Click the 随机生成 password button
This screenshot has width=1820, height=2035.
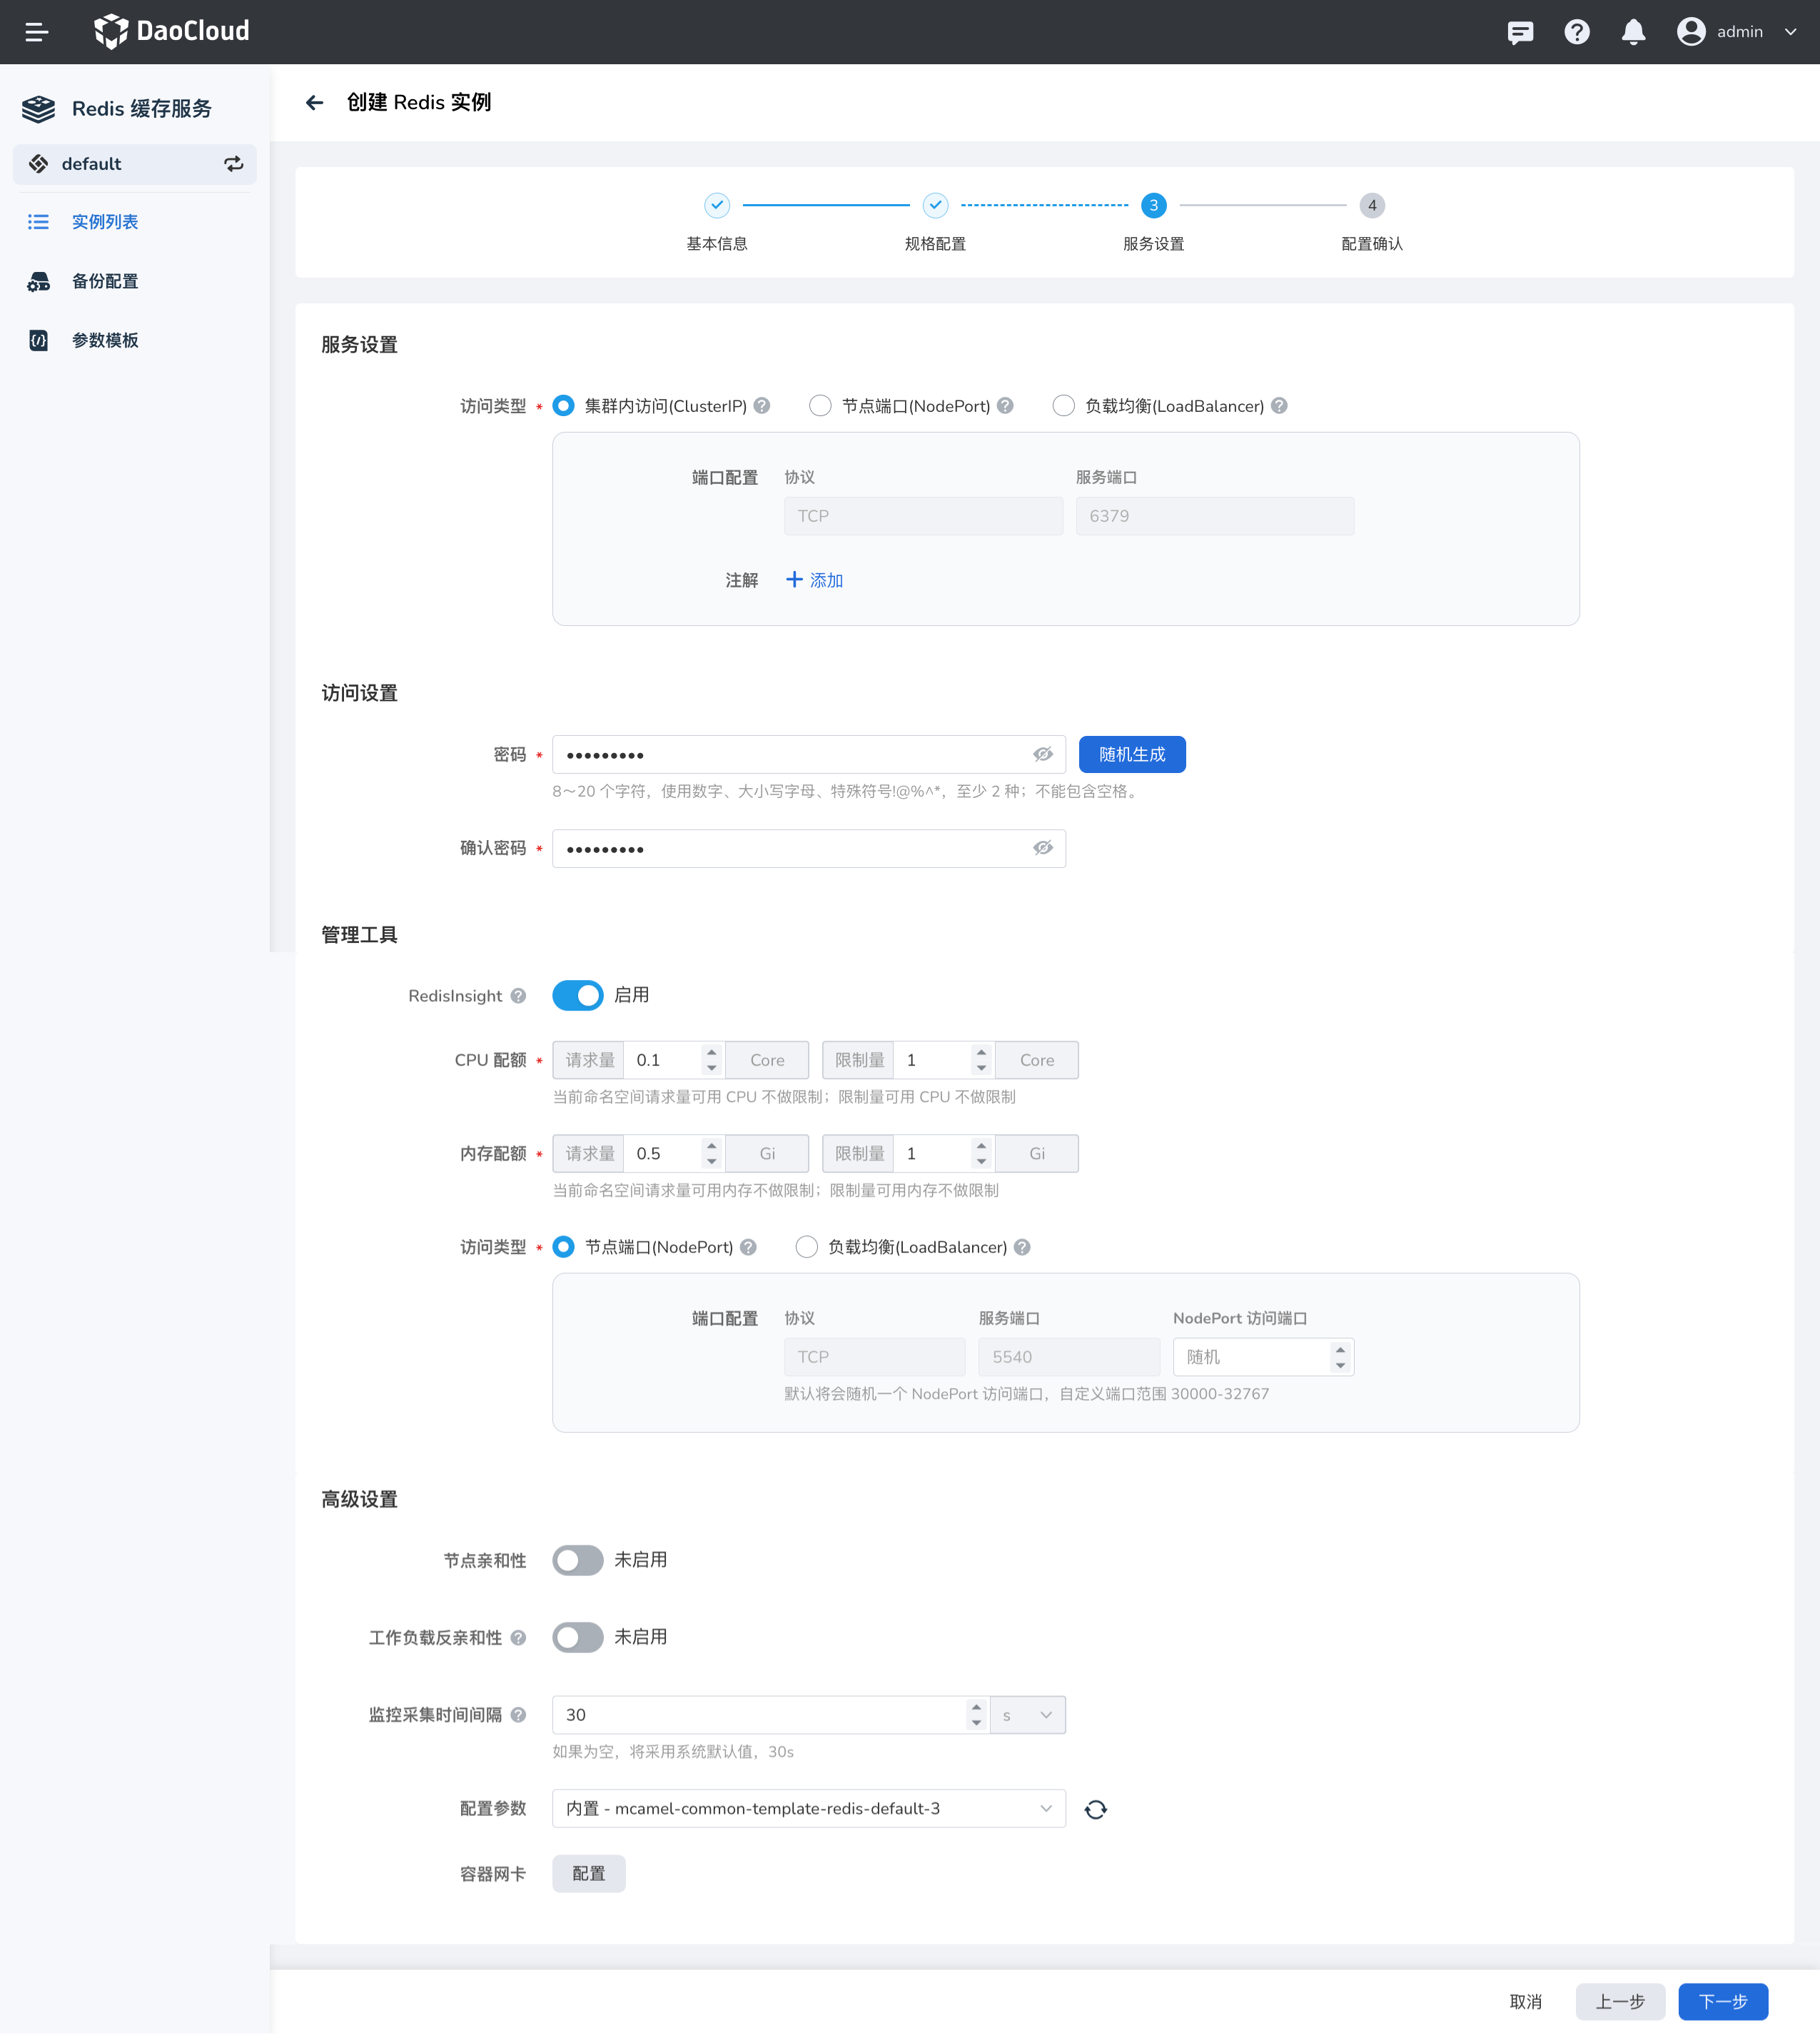[x=1132, y=755]
